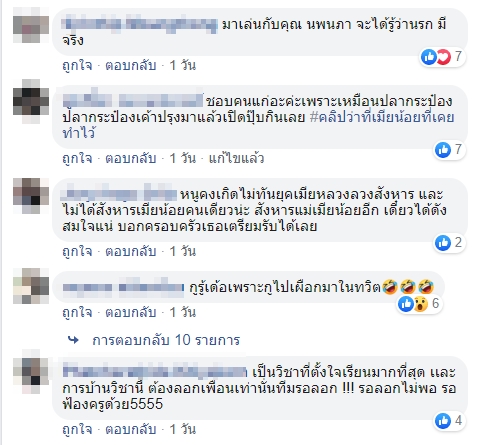Click thumbs-up reaction showing 2 likes
497x445 pixels.
tap(443, 243)
